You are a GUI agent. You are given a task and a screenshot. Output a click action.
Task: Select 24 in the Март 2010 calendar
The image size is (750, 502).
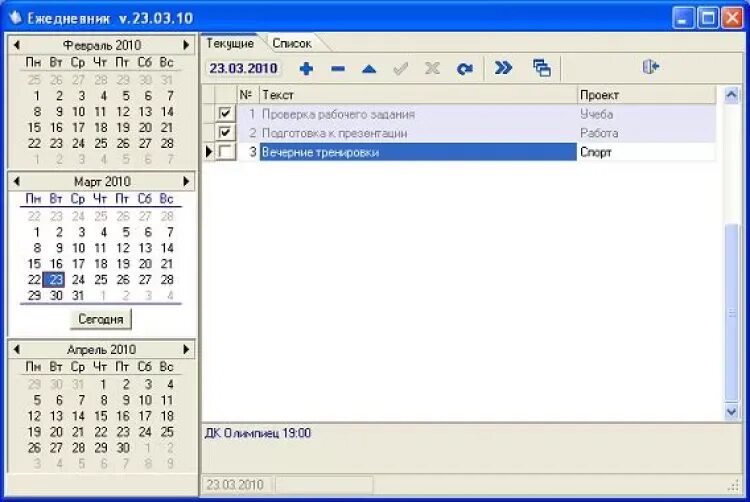[x=78, y=280]
